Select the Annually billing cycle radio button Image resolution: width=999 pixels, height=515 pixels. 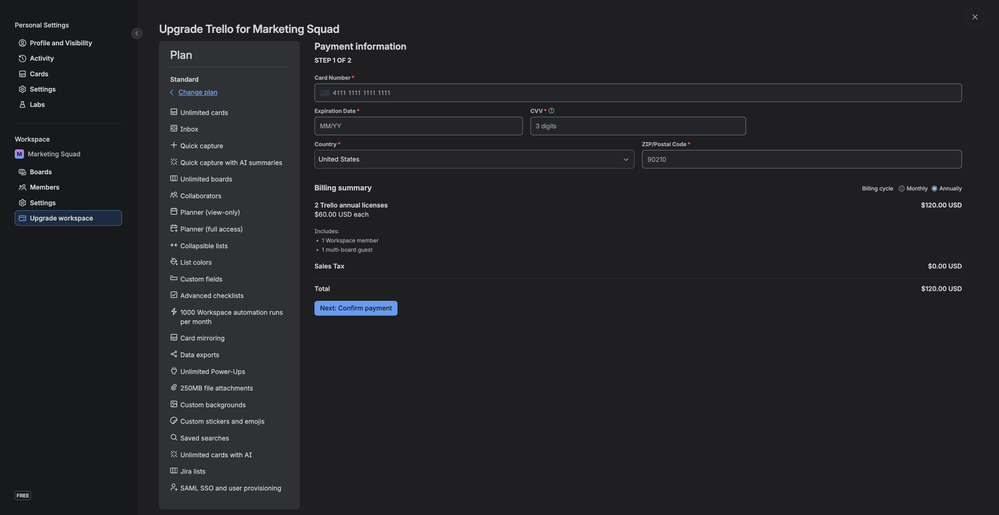(934, 189)
